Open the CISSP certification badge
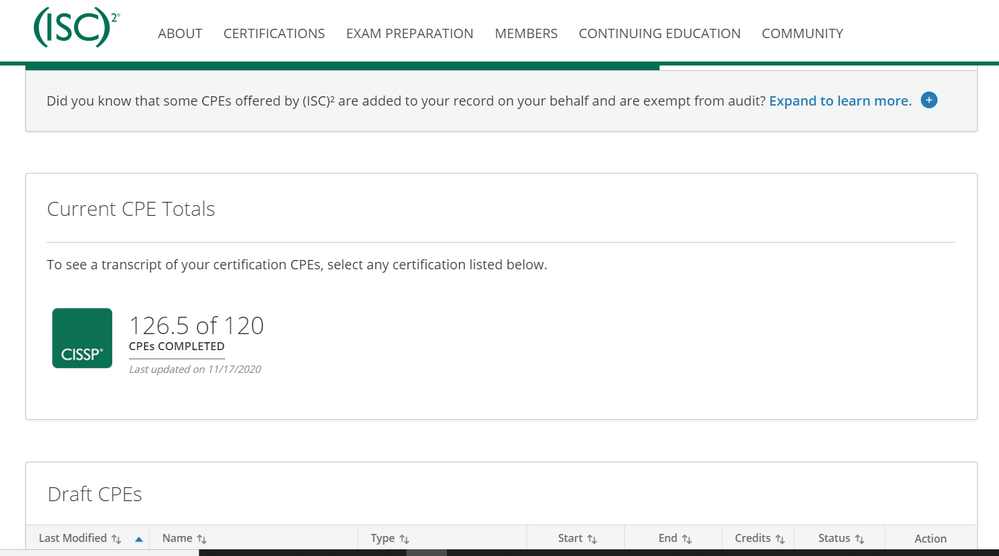This screenshot has width=999, height=556. [x=82, y=338]
